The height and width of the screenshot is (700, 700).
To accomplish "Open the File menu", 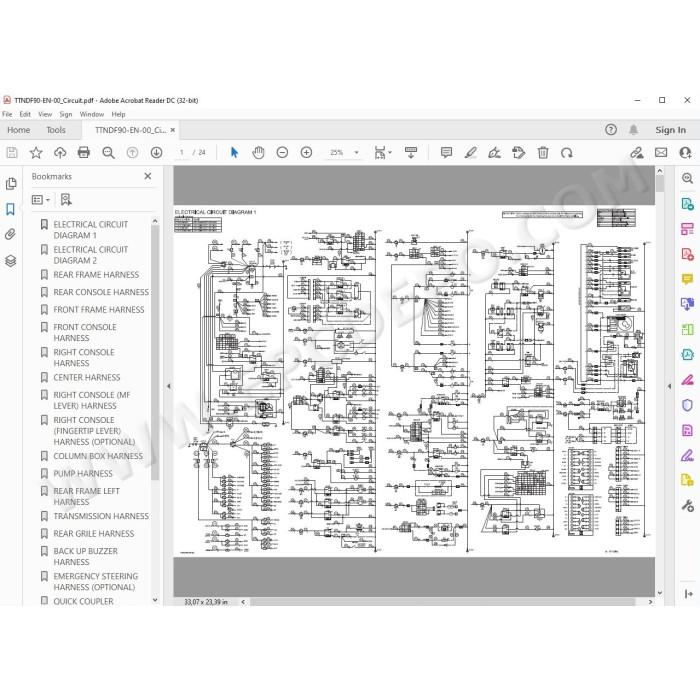I will coord(7,114).
